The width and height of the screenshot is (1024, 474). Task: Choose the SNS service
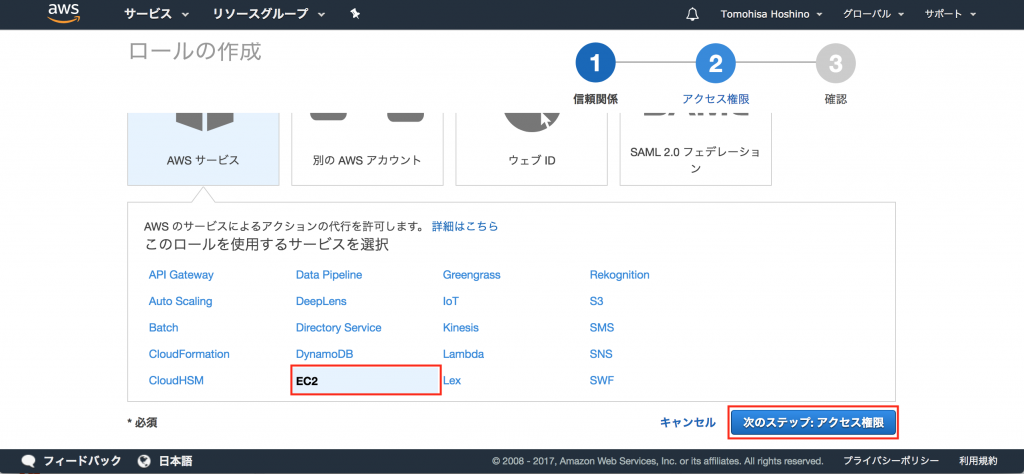pos(601,355)
